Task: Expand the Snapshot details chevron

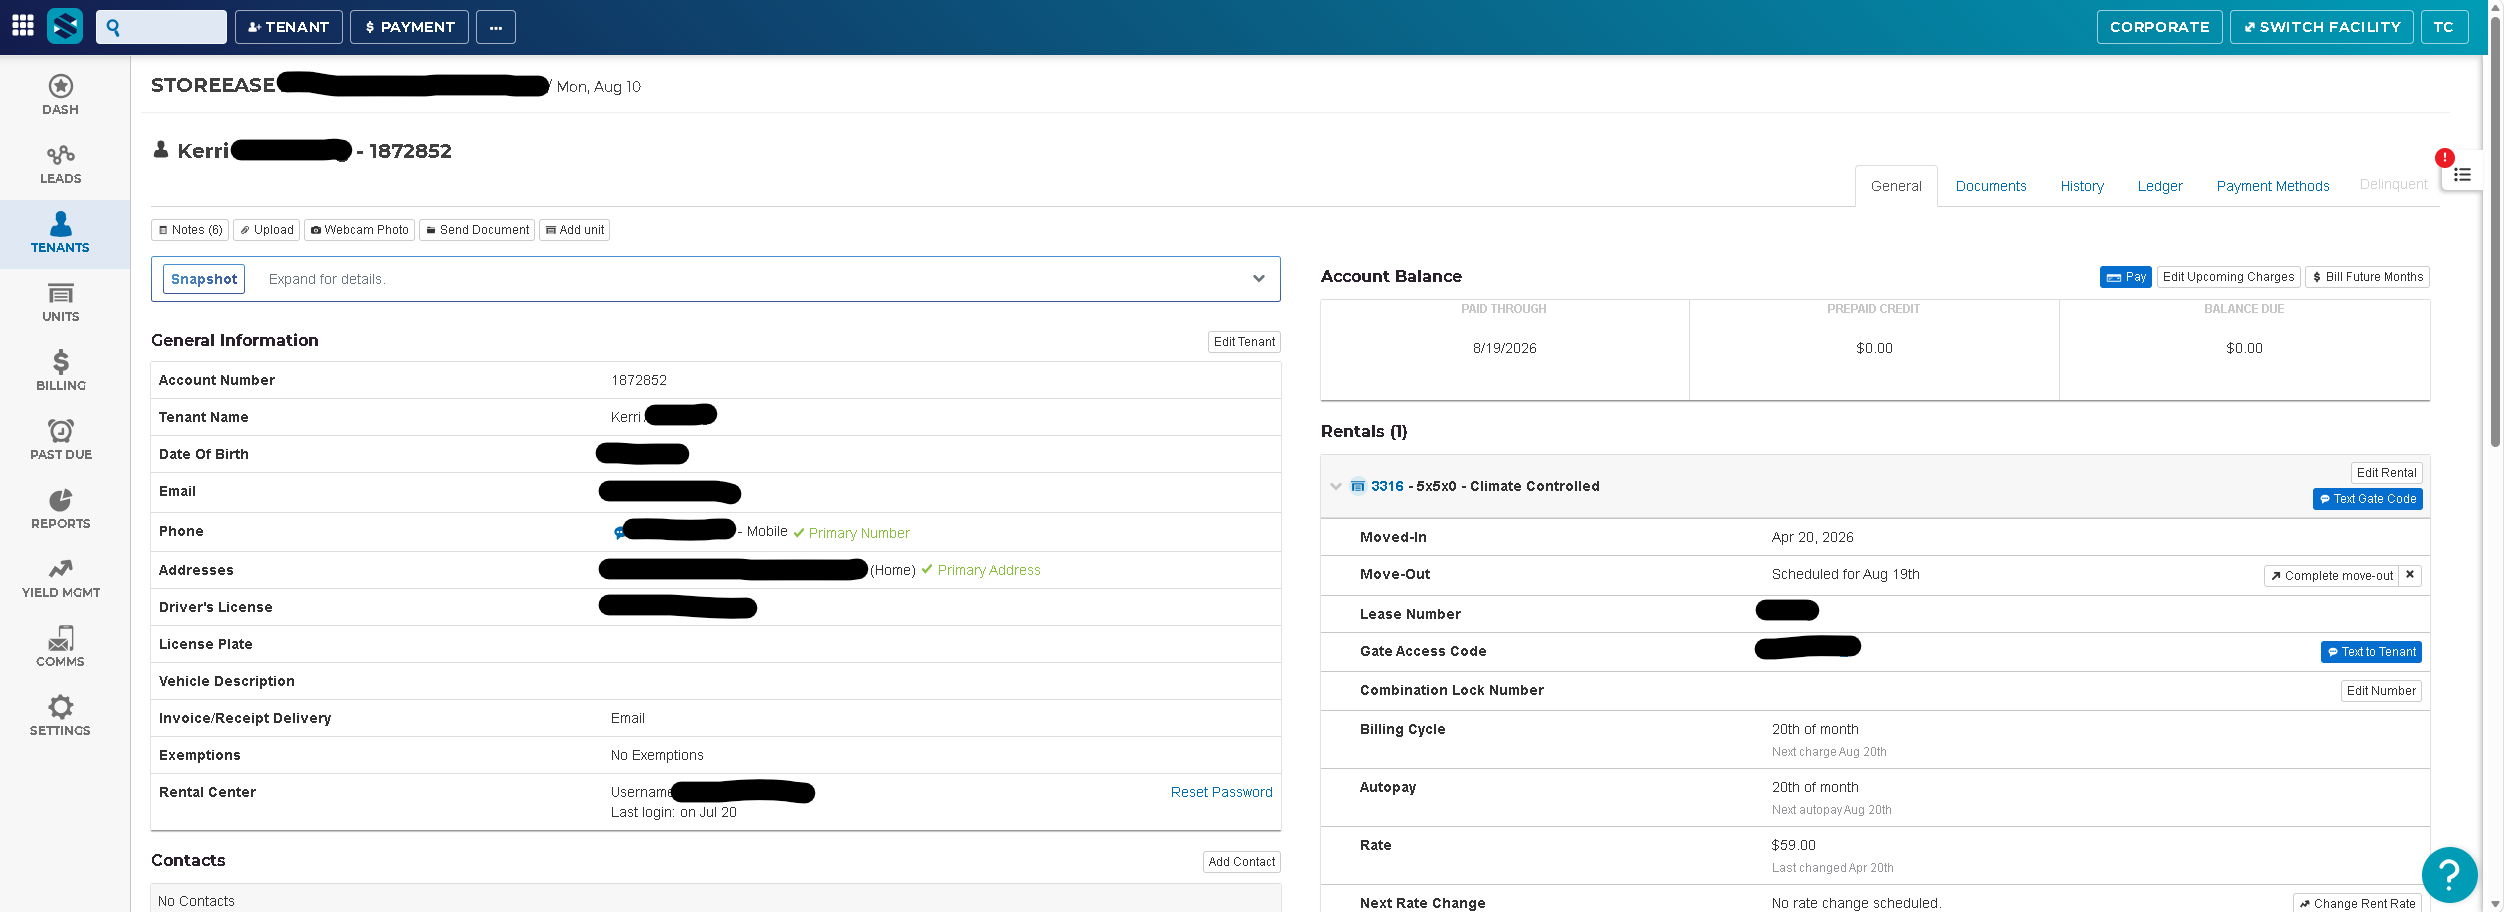Action: [1259, 279]
